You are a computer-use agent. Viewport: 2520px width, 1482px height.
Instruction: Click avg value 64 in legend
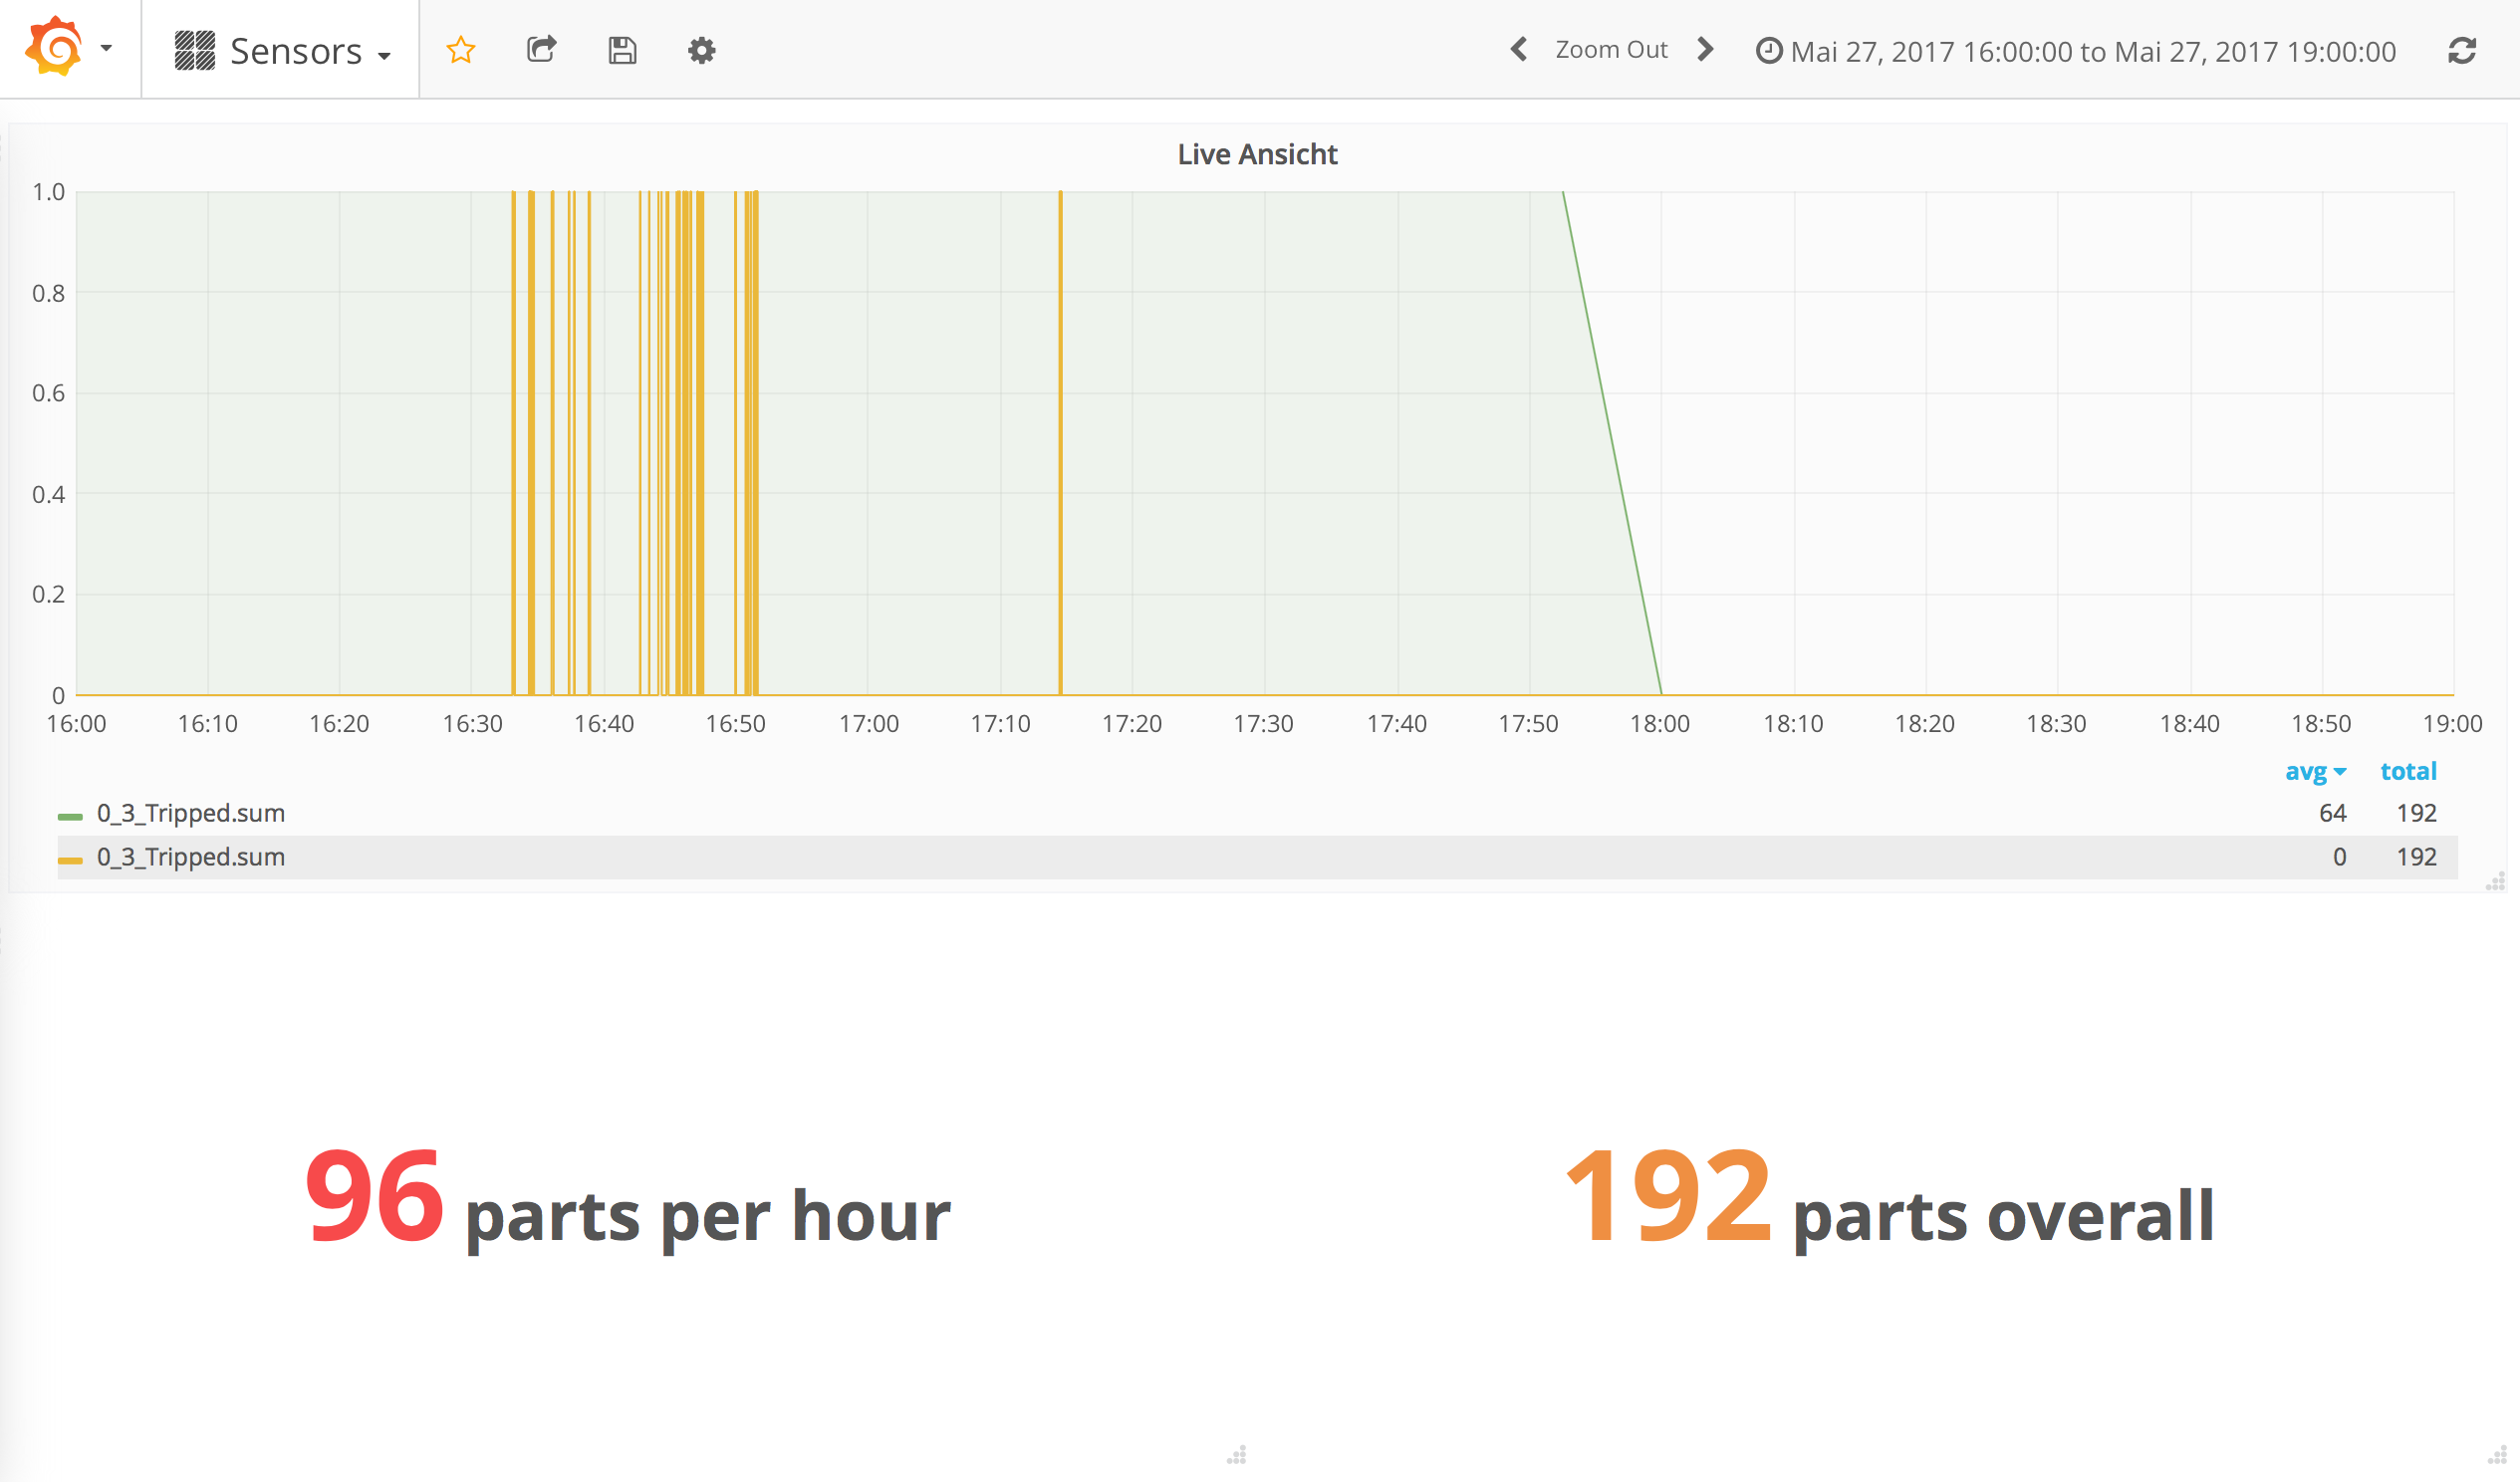click(x=2332, y=813)
